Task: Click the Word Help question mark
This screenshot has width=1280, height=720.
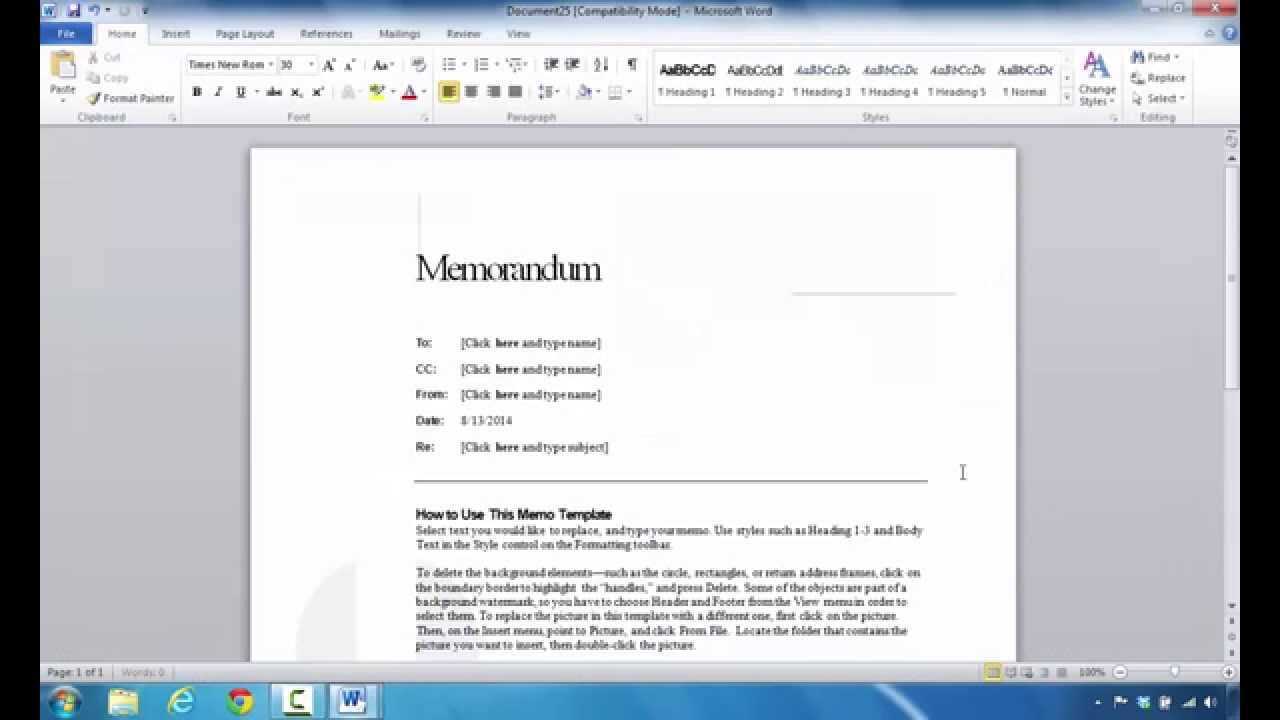Action: coord(1229,33)
